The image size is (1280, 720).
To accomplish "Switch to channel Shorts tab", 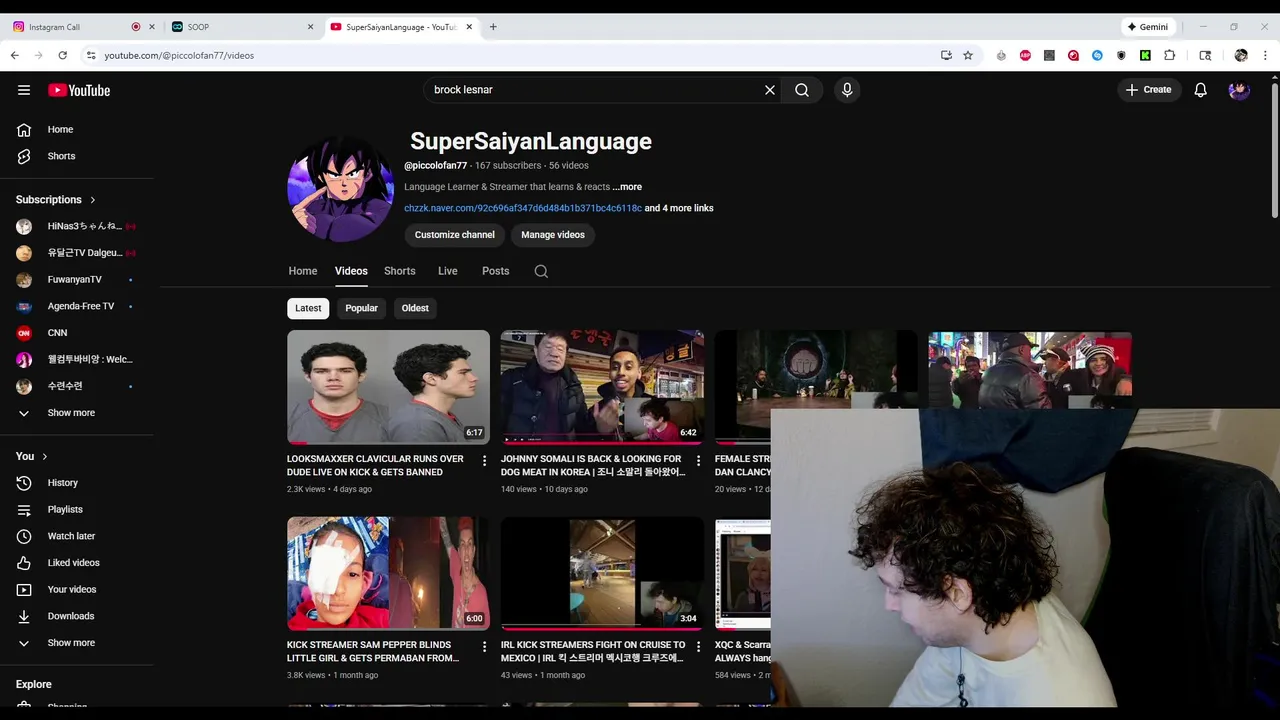I will coord(400,271).
